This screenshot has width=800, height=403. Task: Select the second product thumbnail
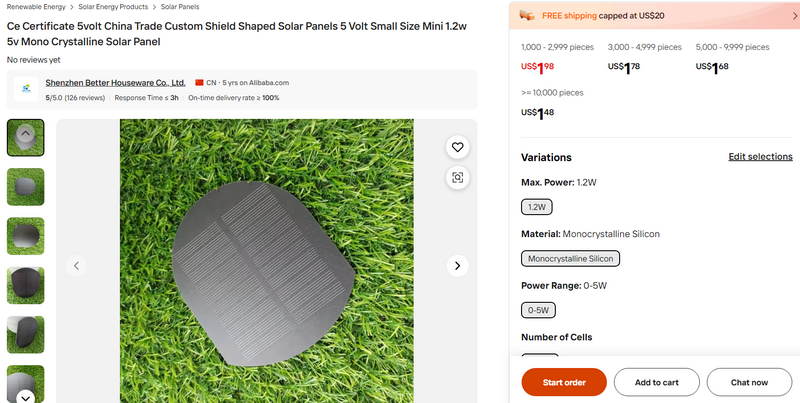coord(25,186)
